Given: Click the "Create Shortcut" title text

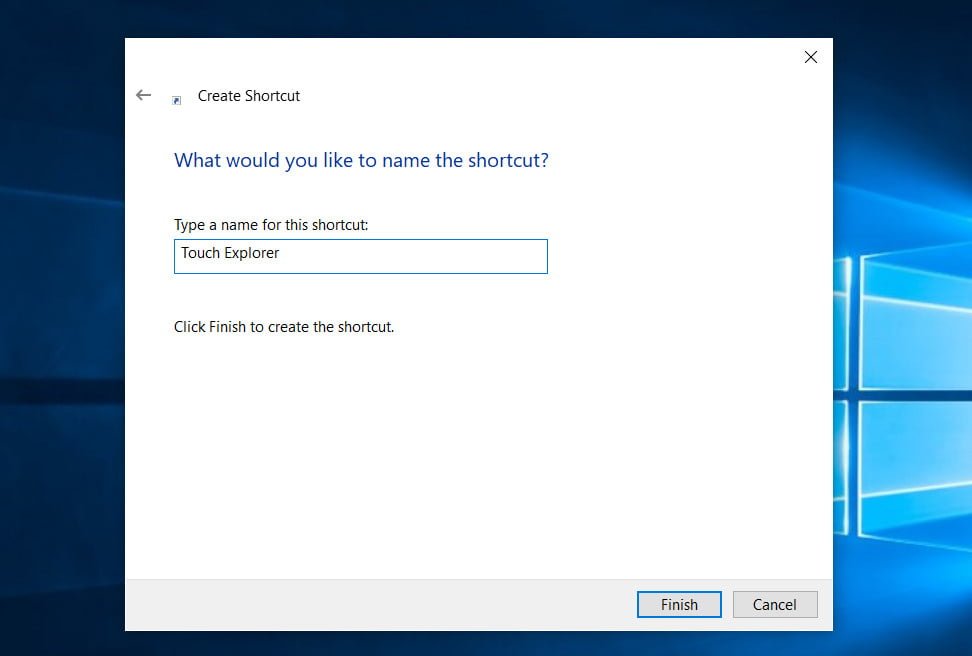Looking at the screenshot, I should 249,96.
